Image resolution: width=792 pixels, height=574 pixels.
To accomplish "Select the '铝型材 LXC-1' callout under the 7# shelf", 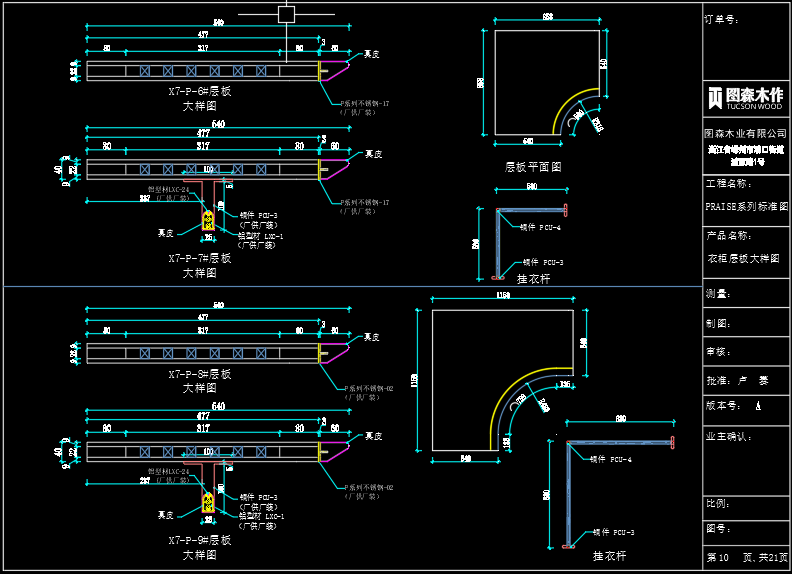I will point(260,236).
